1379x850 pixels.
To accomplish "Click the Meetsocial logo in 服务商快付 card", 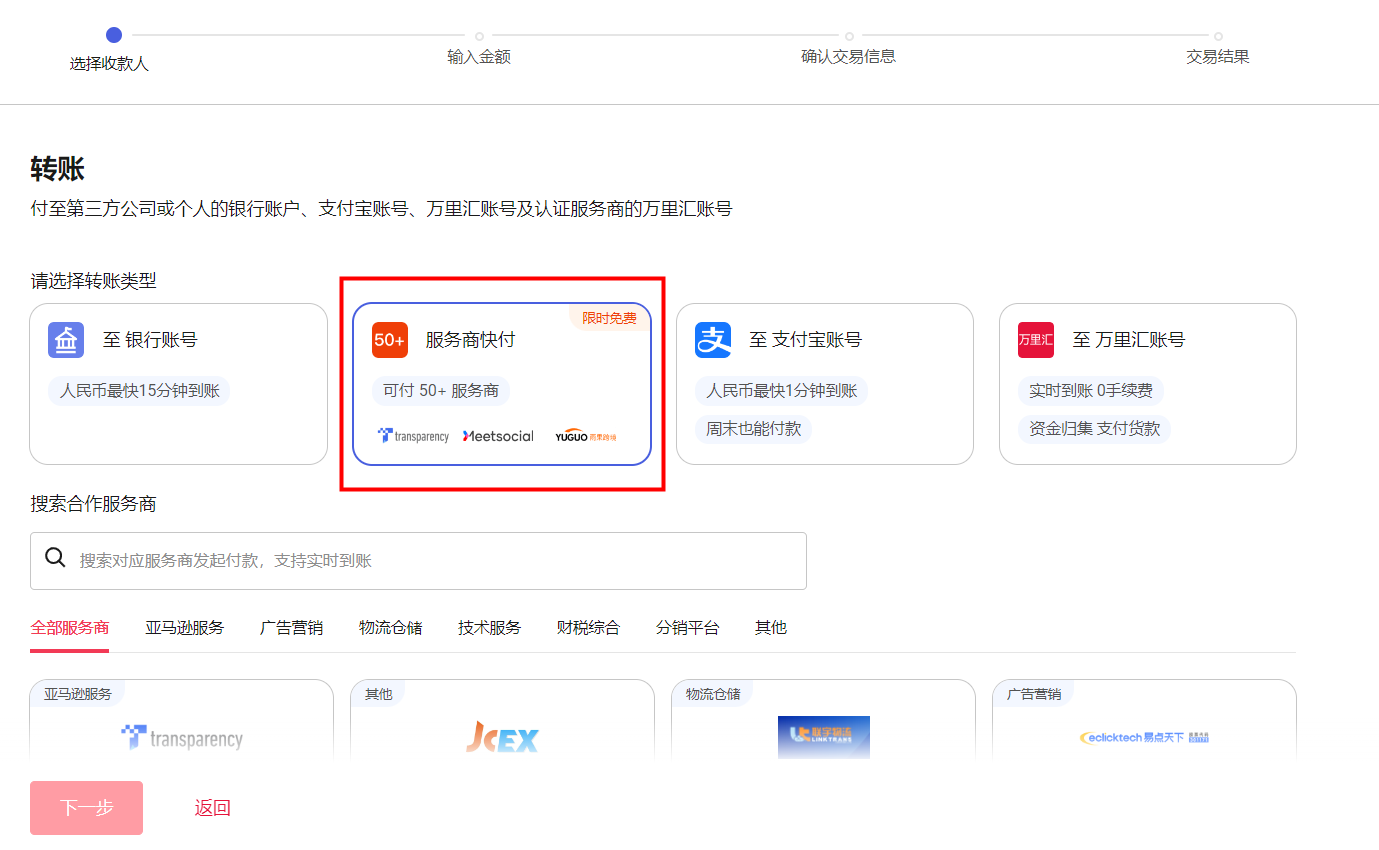I will click(497, 436).
